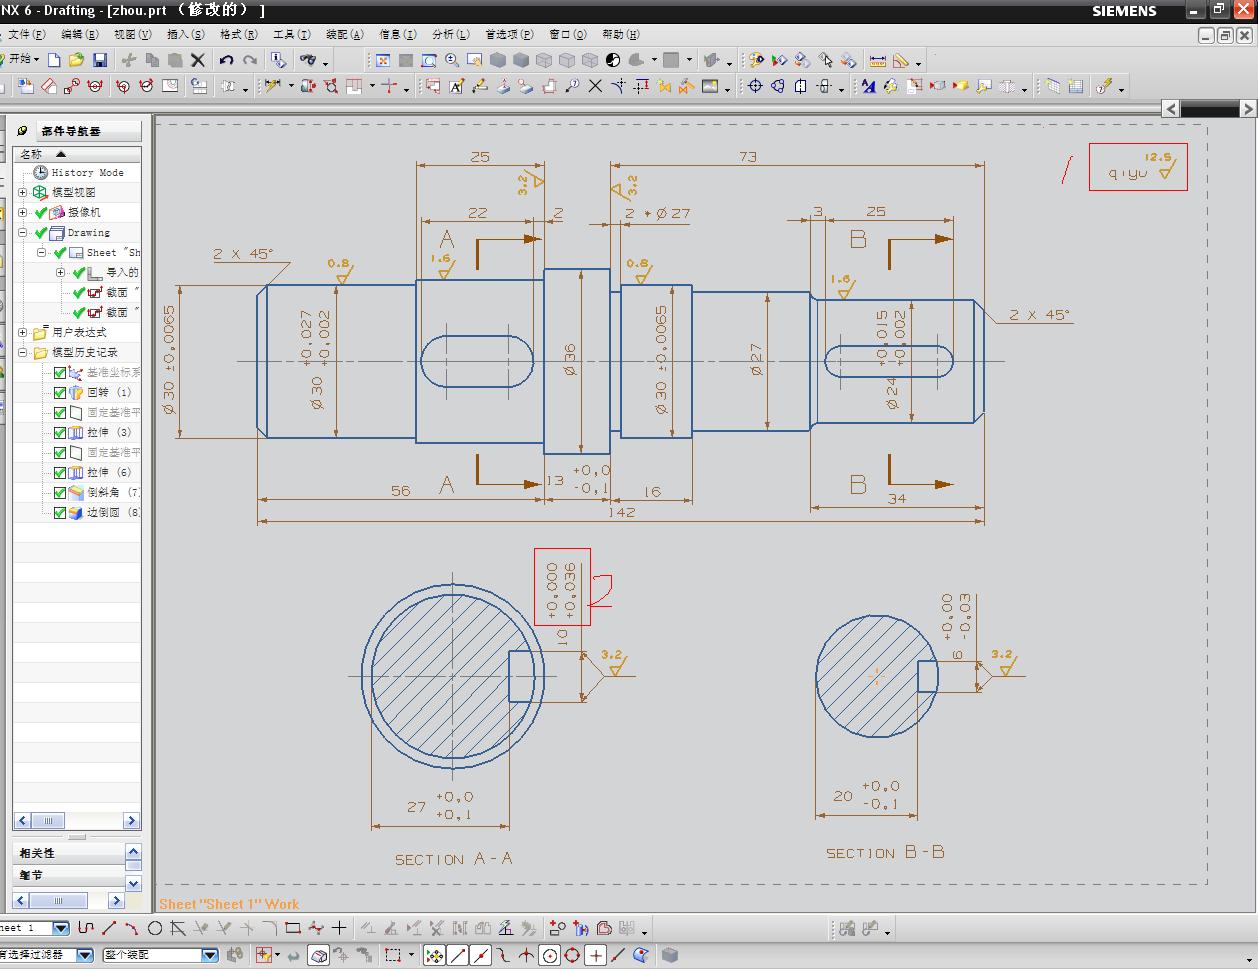The height and width of the screenshot is (969, 1258).
Task: Open the 格式(R) menu
Action: [x=238, y=34]
